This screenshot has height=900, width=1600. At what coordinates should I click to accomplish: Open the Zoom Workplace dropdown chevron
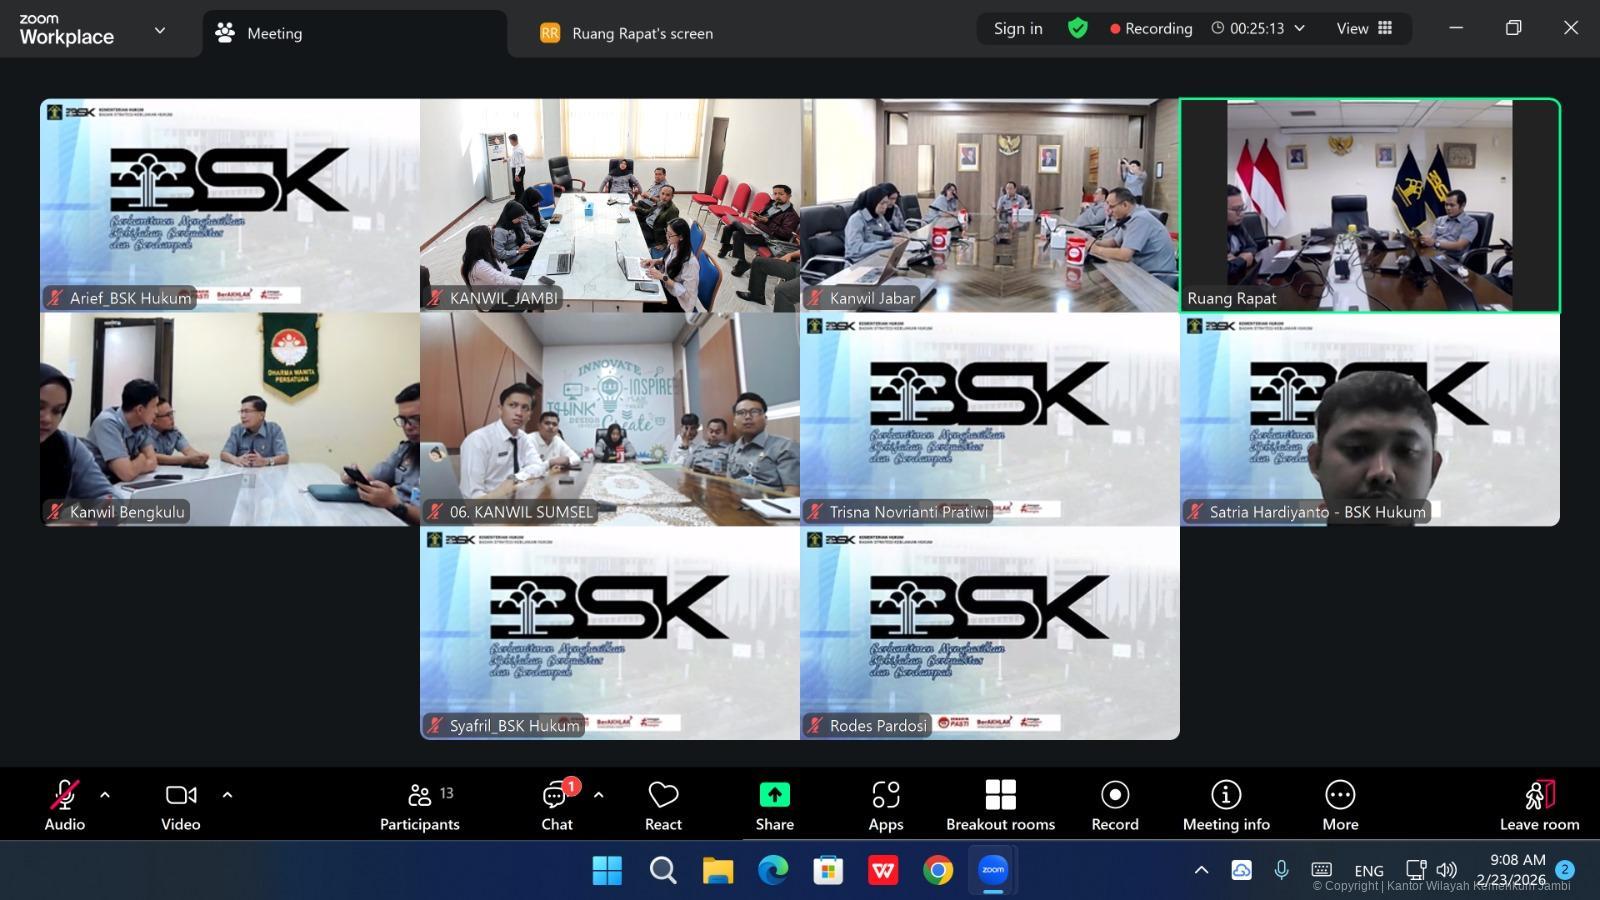(160, 30)
